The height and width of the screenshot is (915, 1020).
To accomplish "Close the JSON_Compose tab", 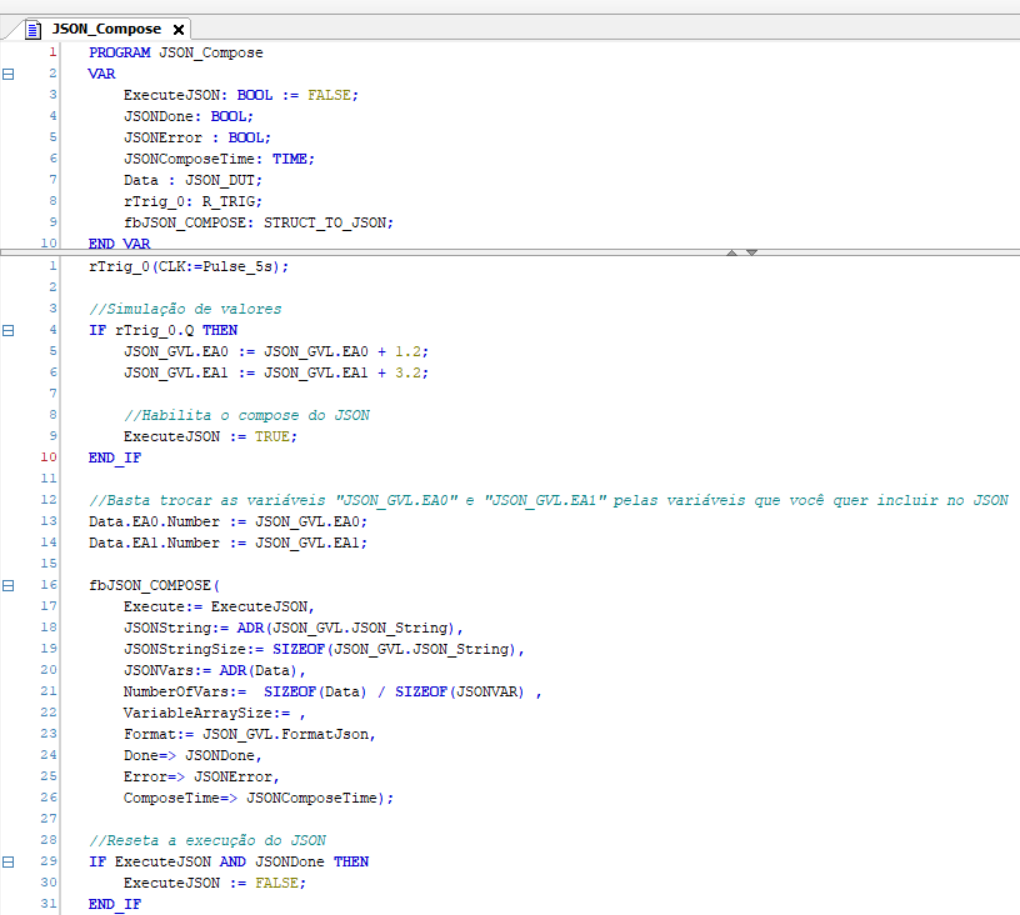I will pos(178,29).
